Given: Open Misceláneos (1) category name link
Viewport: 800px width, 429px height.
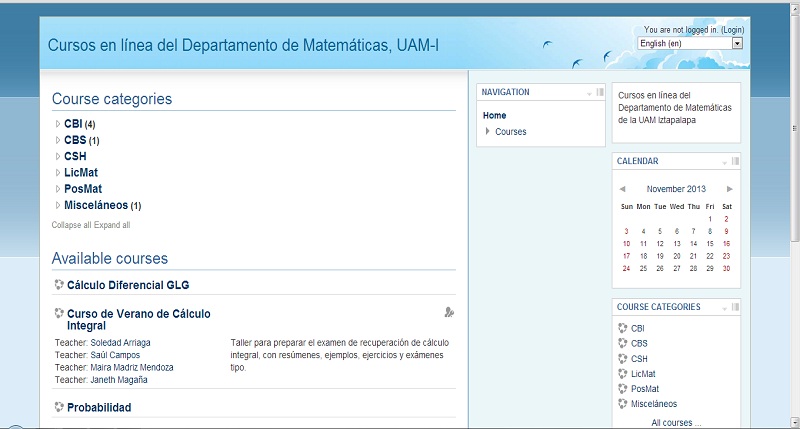Looking at the screenshot, I should pyautogui.click(x=96, y=205).
